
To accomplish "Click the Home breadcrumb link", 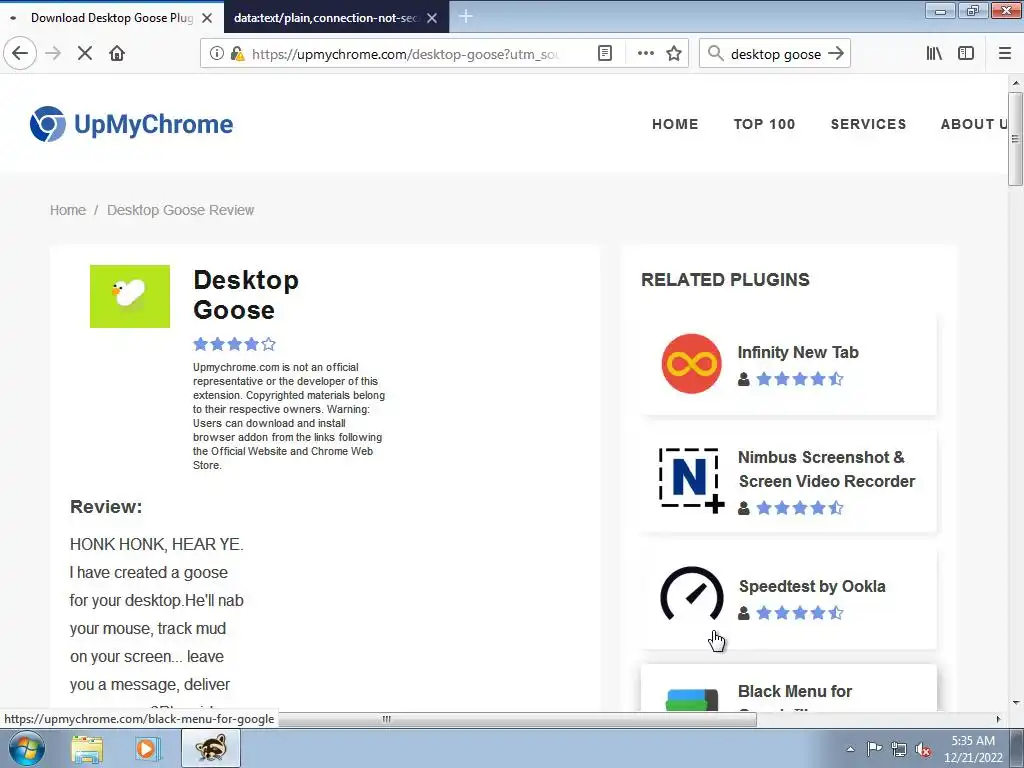I will point(68,210).
